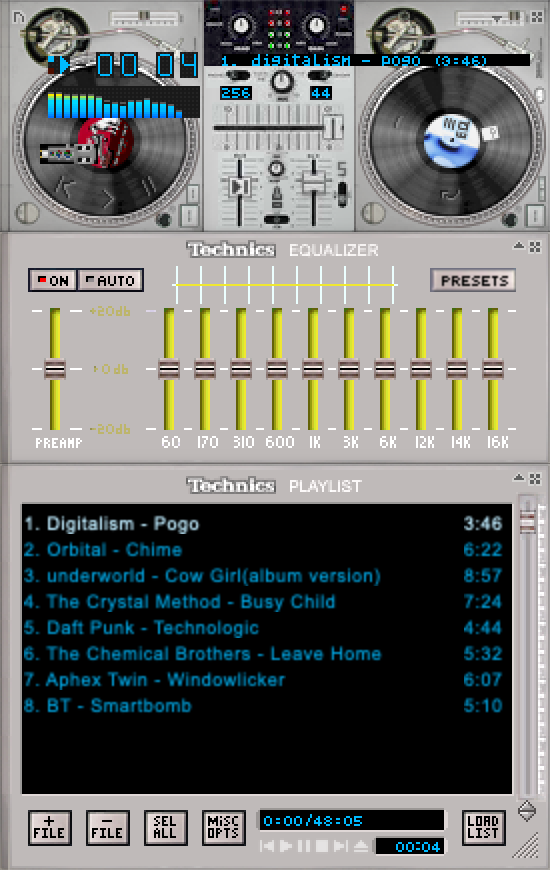
Task: Click the horizontal fader handle in mixer
Action: (x=333, y=127)
